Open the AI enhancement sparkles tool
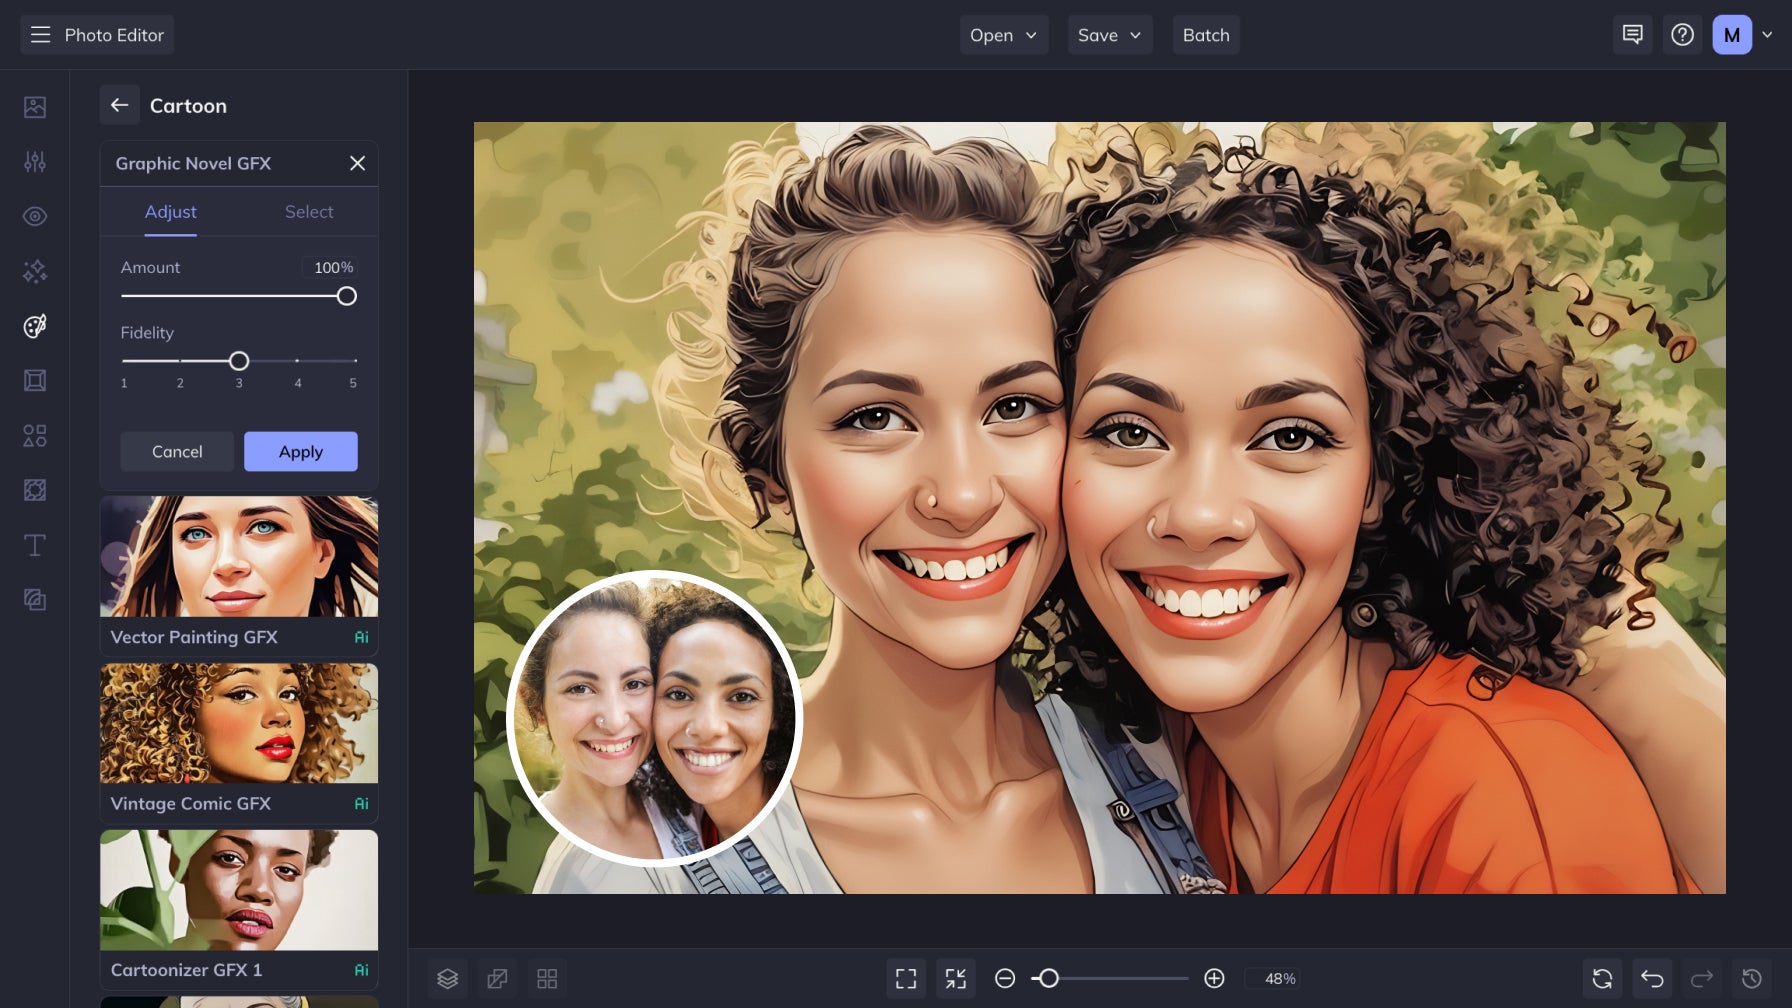Viewport: 1792px width, 1008px height. point(35,270)
